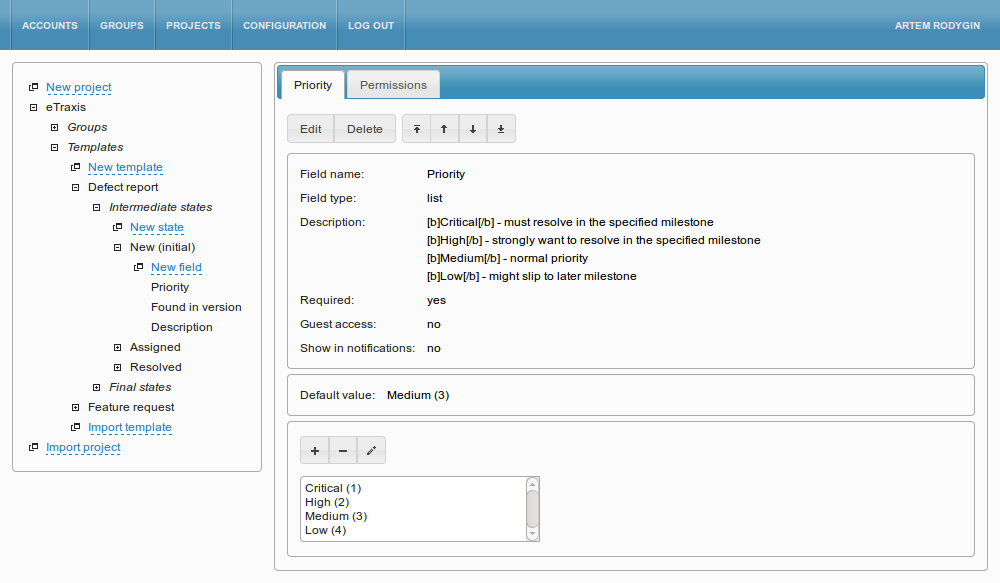Edit list item with pencil button
The image size is (1000, 583).
click(371, 451)
